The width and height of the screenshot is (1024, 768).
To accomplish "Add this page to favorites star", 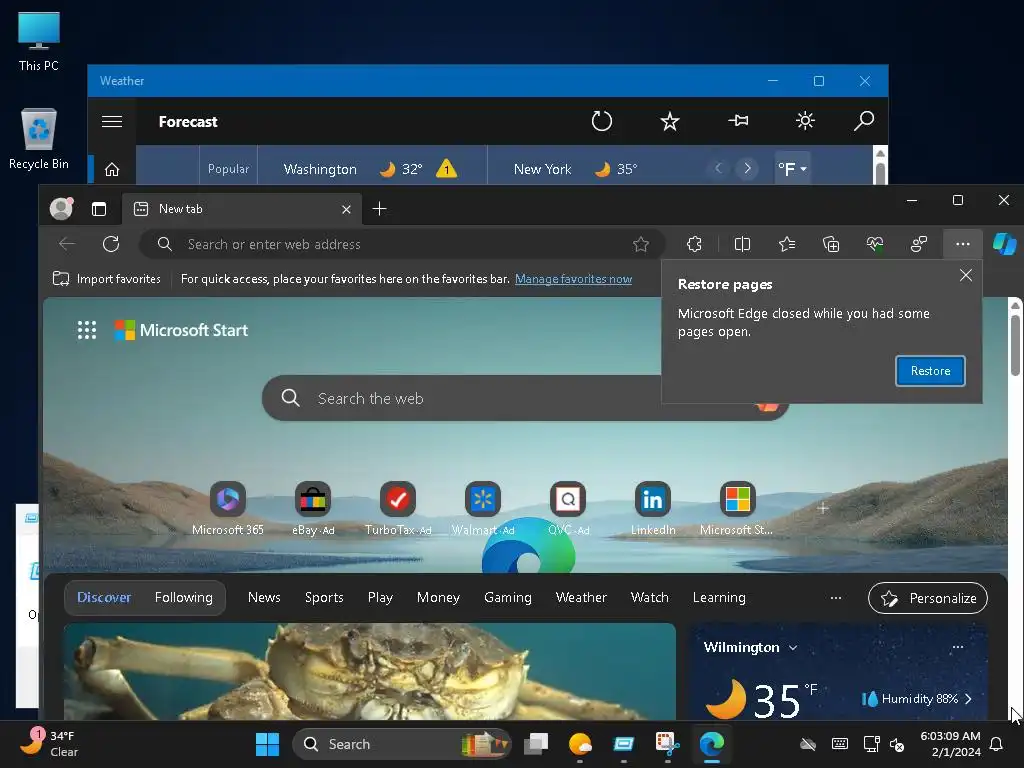I will (x=641, y=244).
